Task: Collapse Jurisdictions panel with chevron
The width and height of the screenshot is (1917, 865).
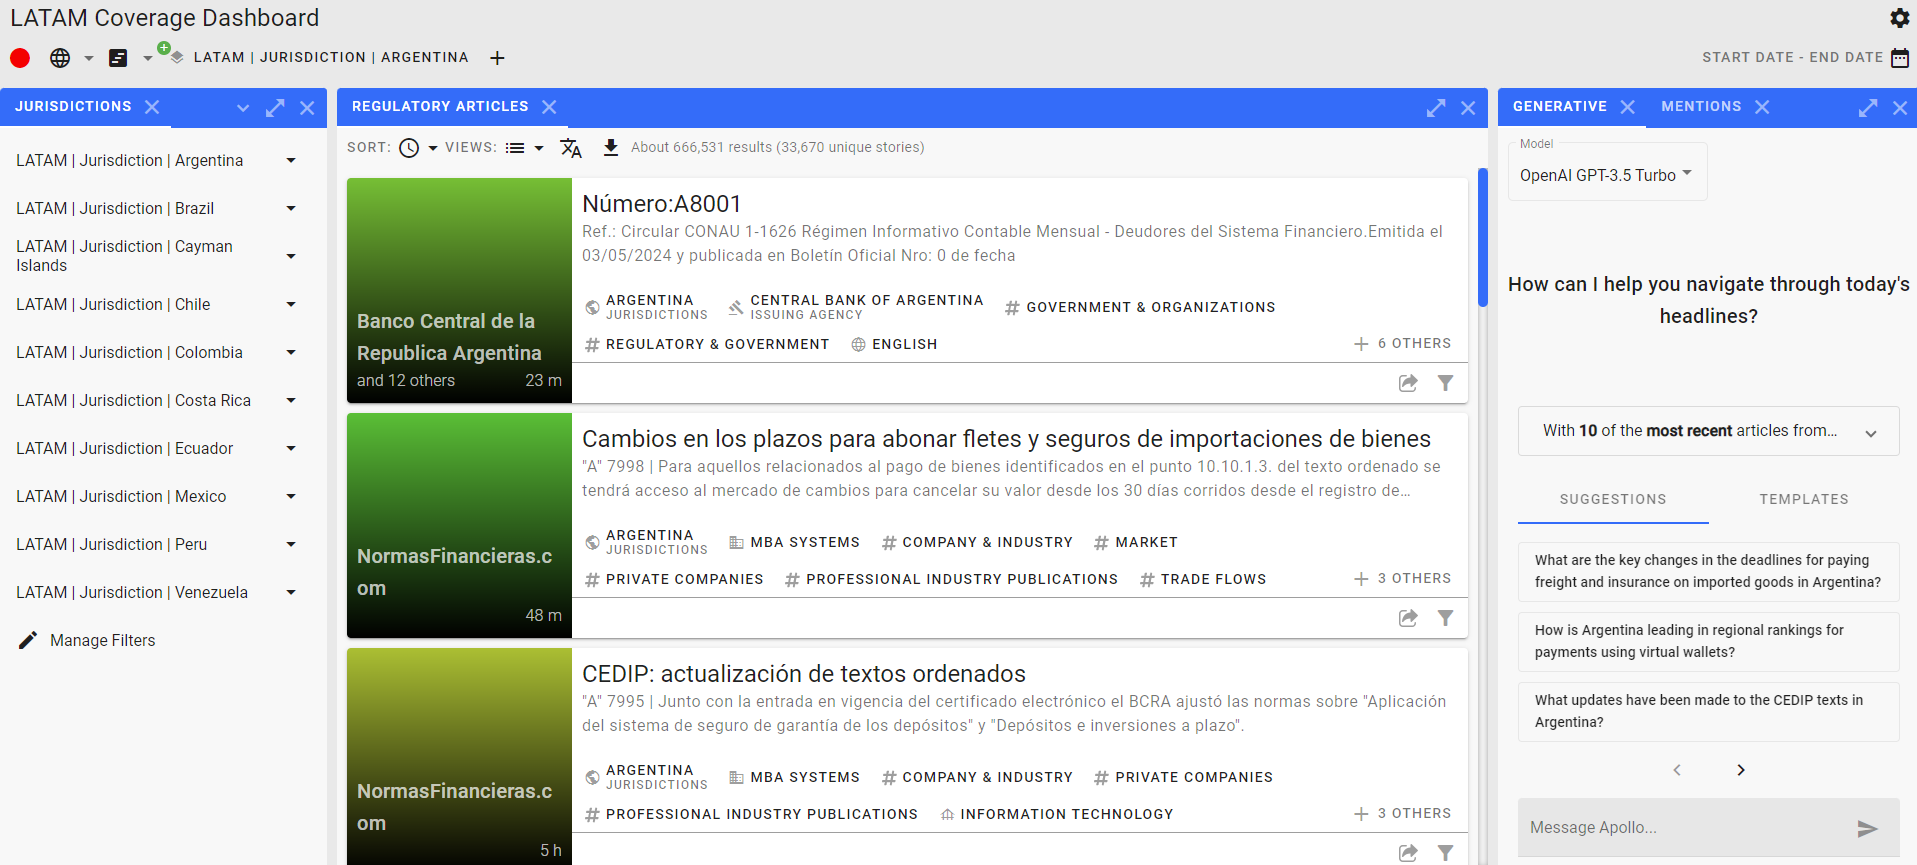Action: pos(243,108)
